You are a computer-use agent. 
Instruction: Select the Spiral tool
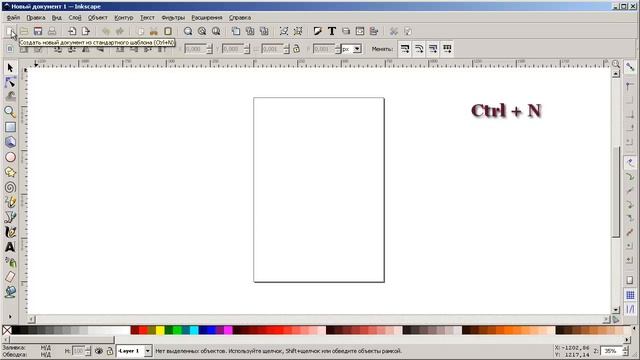click(10, 187)
